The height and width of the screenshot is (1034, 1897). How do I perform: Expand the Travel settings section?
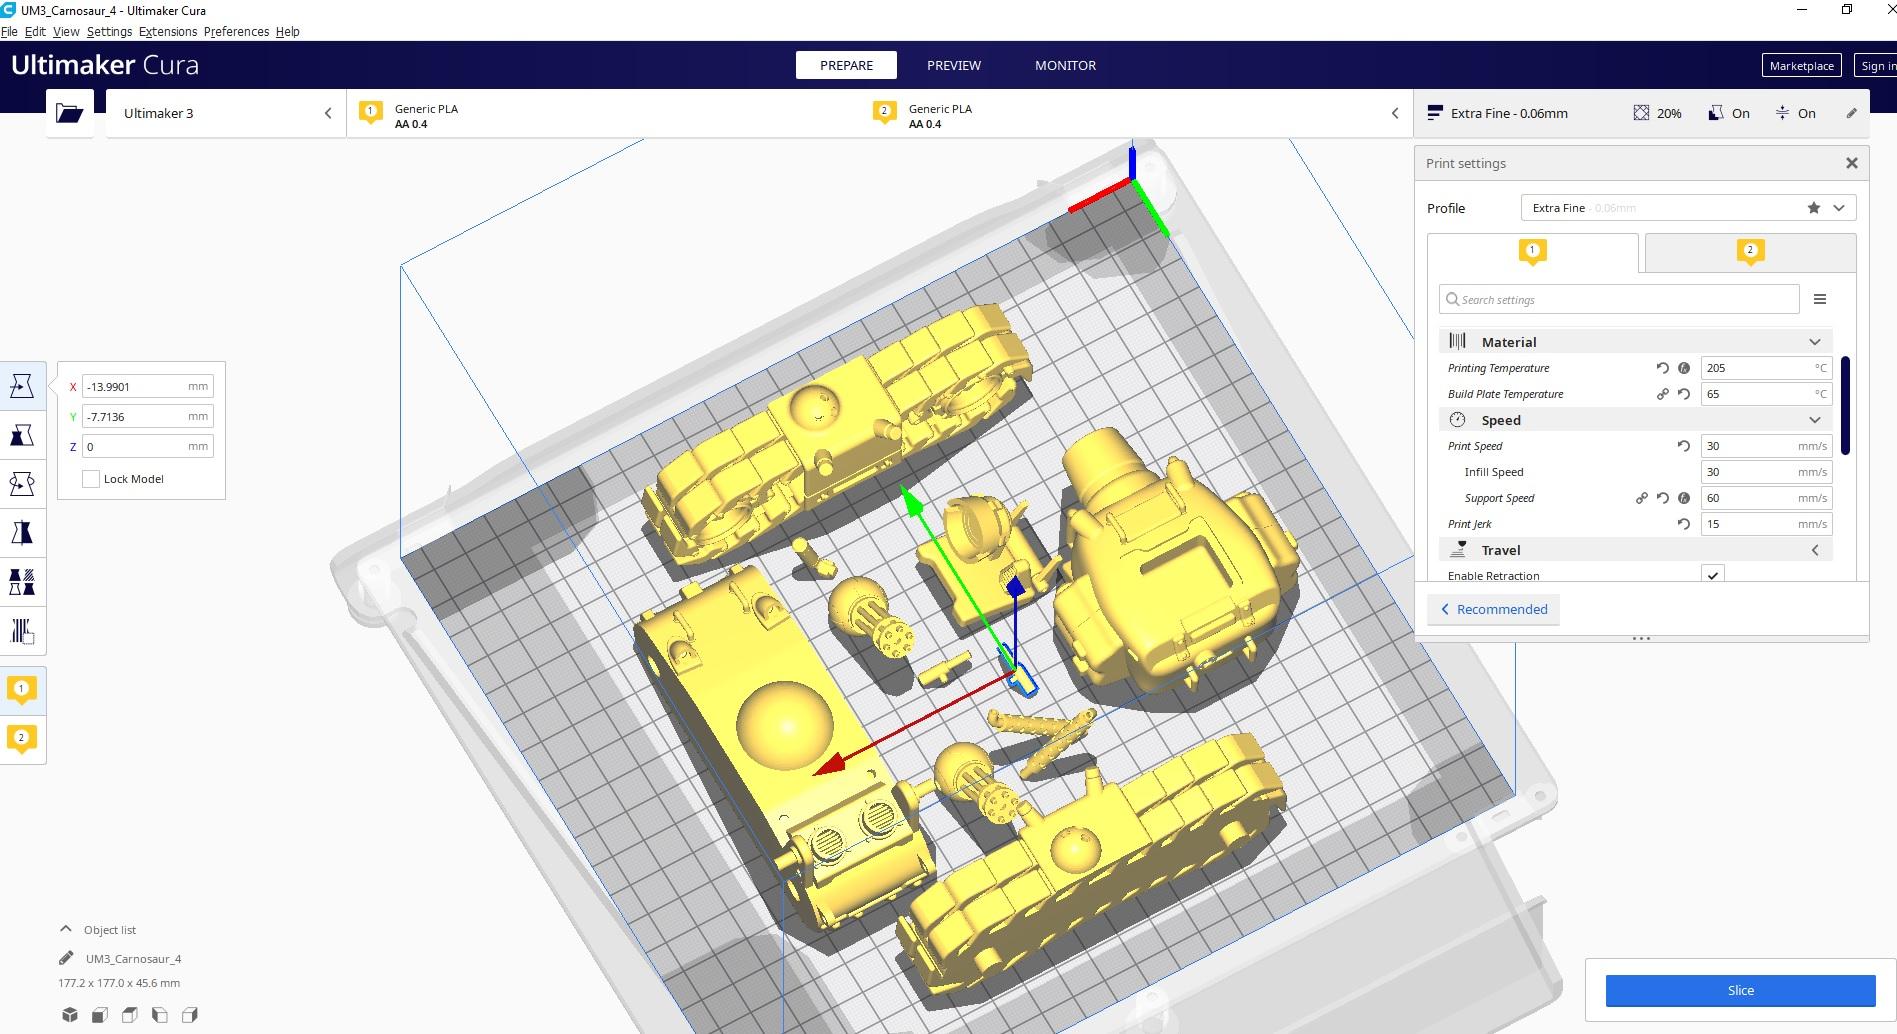click(1636, 550)
